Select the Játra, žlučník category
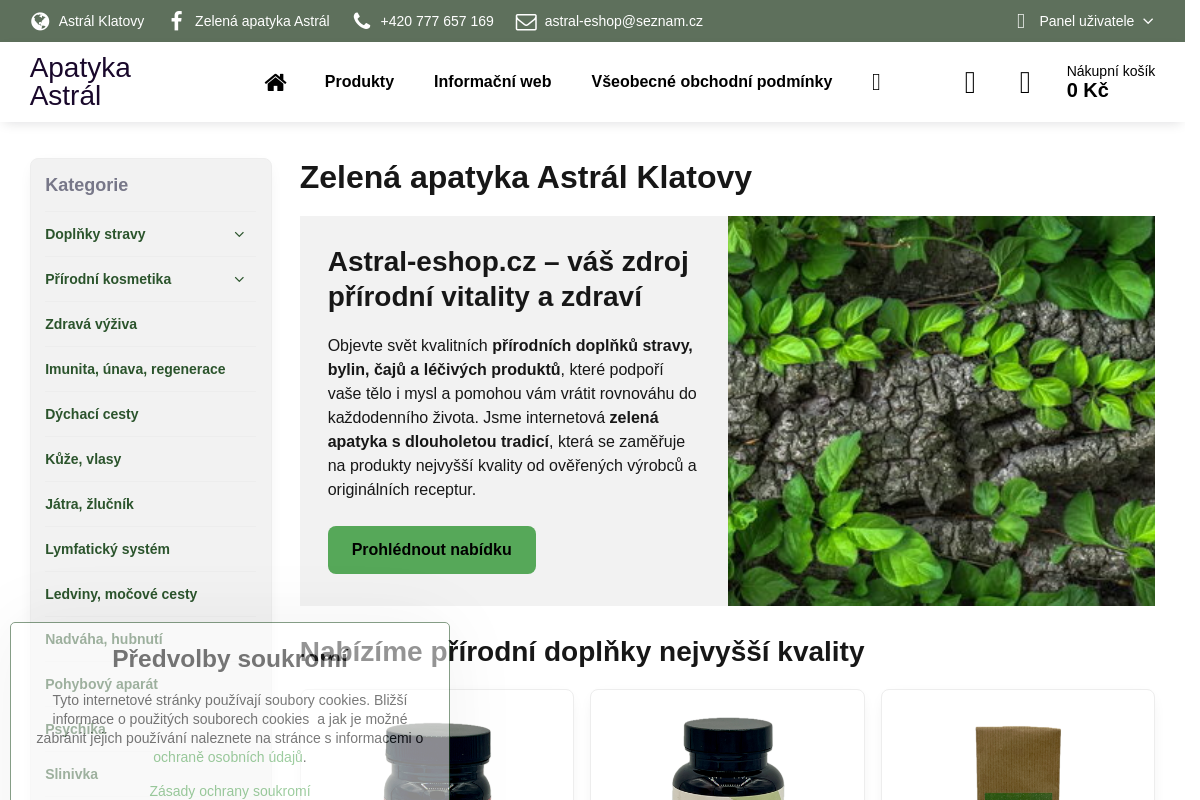 coord(89,504)
